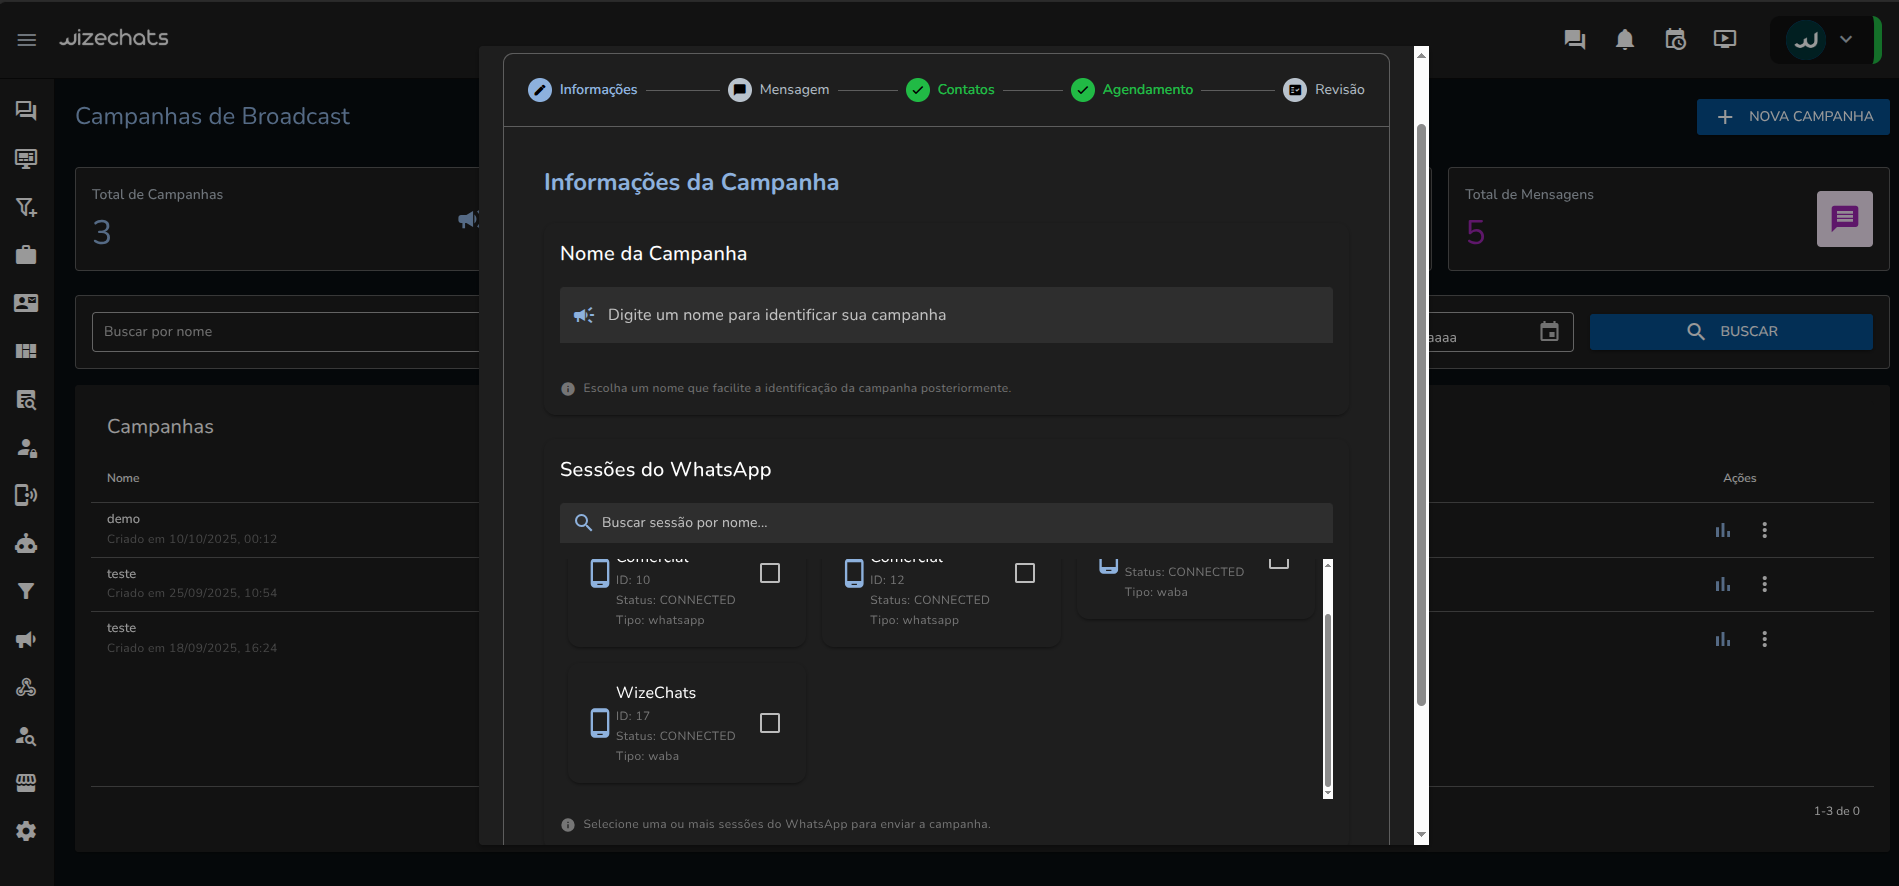The height and width of the screenshot is (886, 1899).
Task: Open the notifications bell
Action: pos(1625,40)
